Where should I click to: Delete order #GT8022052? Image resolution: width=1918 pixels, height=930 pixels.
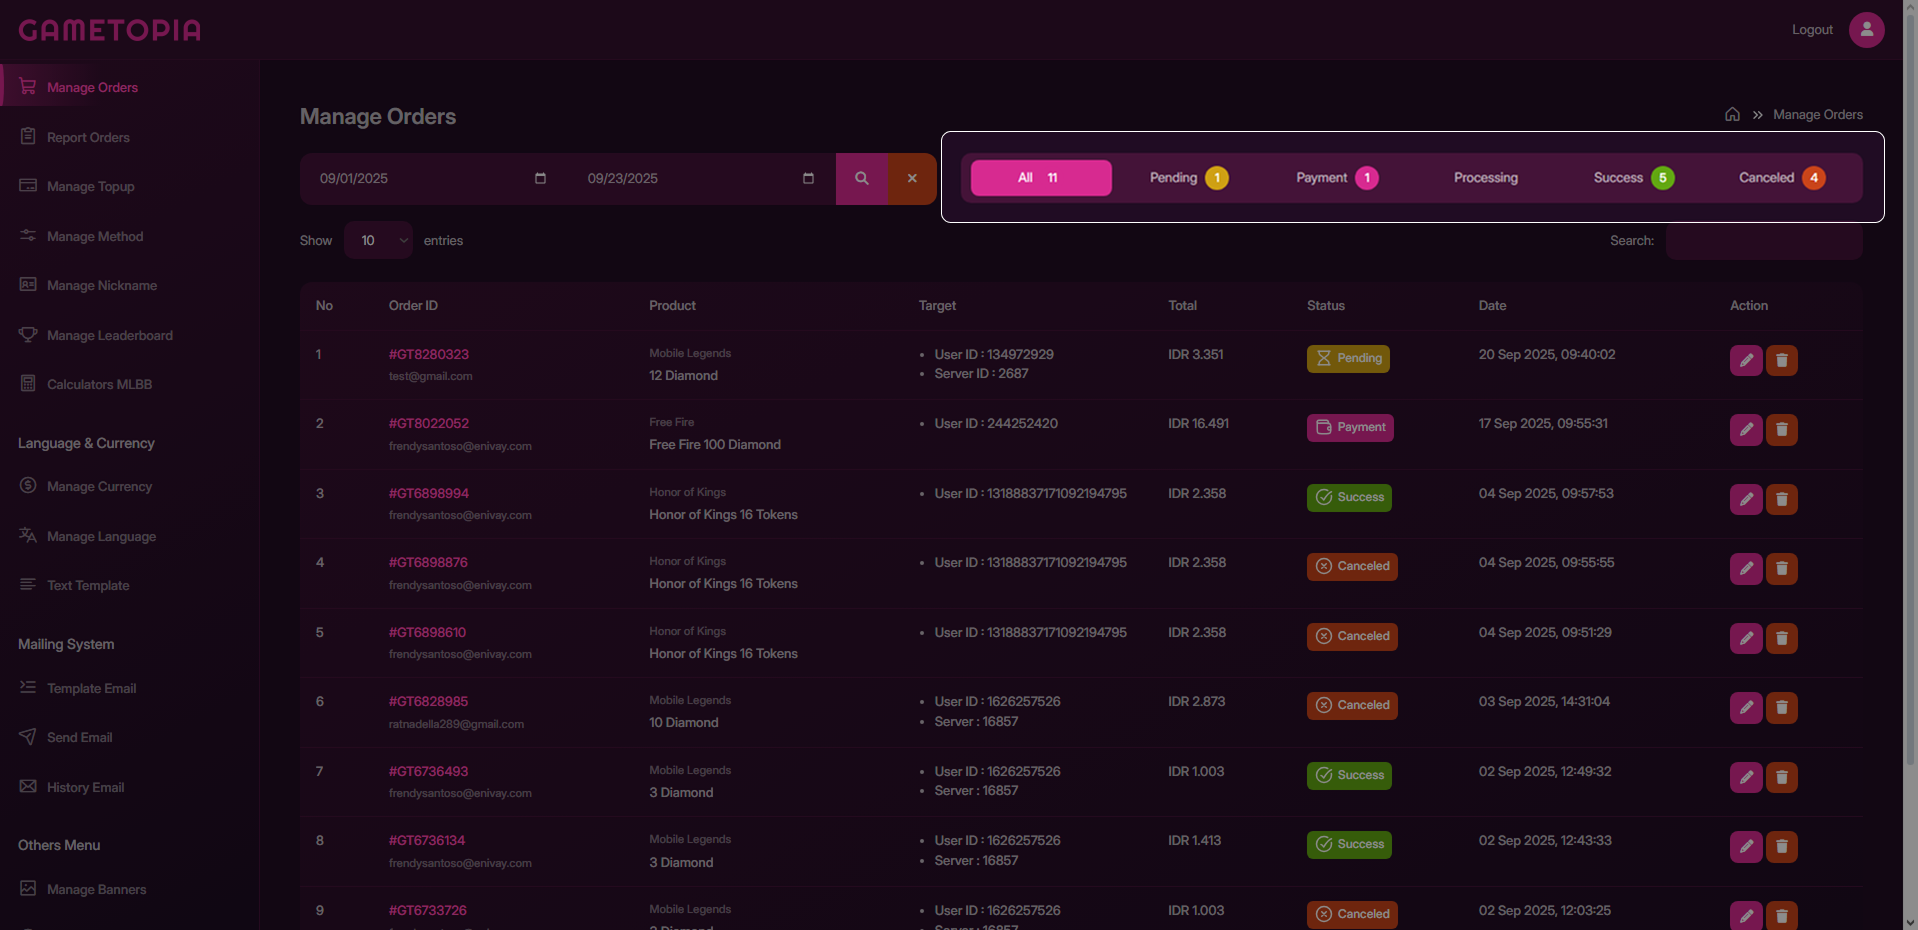[1782, 430]
